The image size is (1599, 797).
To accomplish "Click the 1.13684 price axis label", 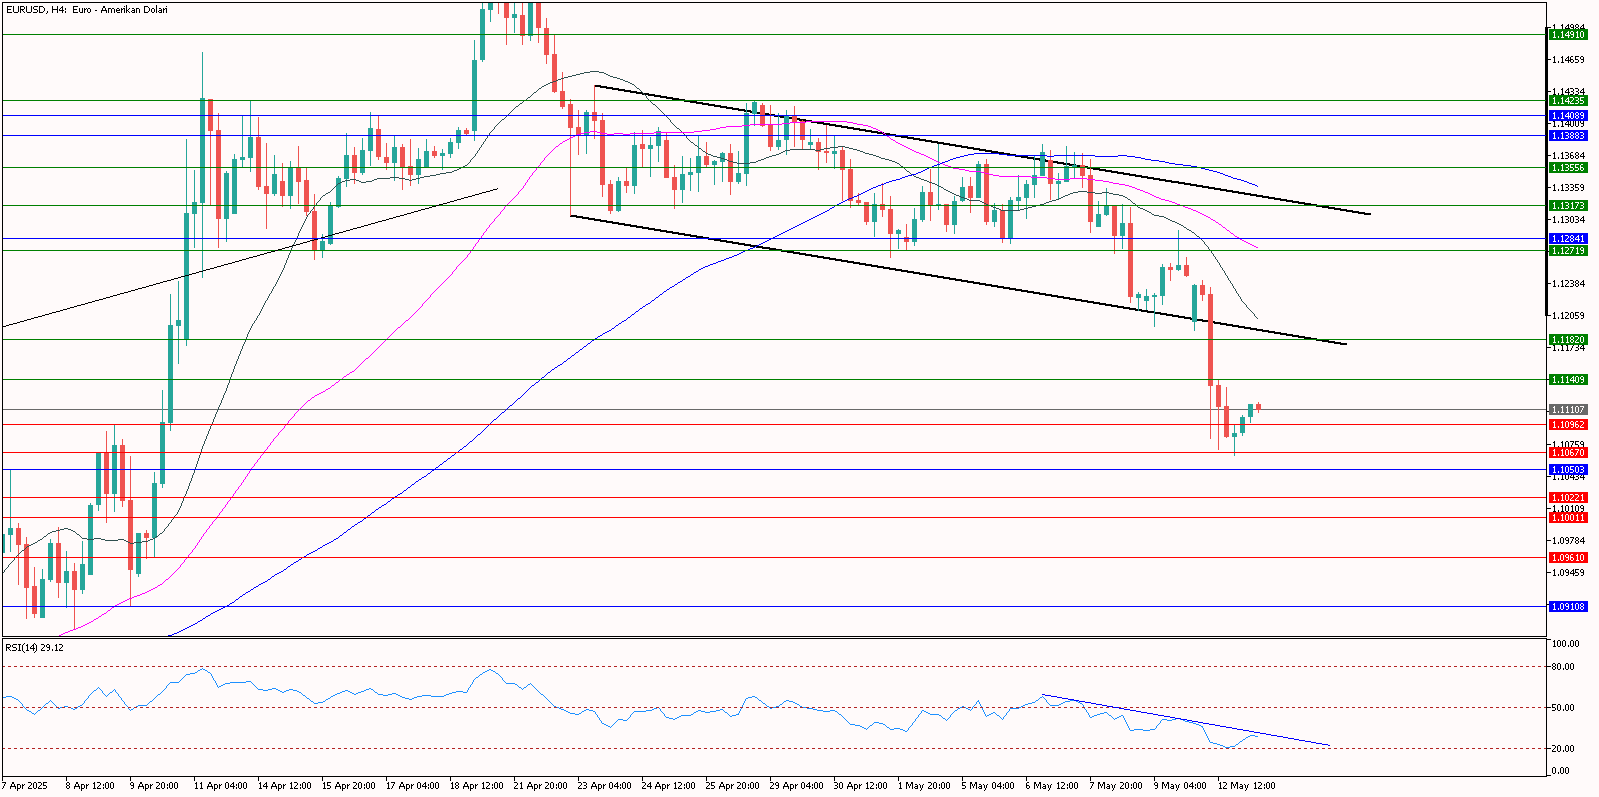I will click(x=1569, y=156).
